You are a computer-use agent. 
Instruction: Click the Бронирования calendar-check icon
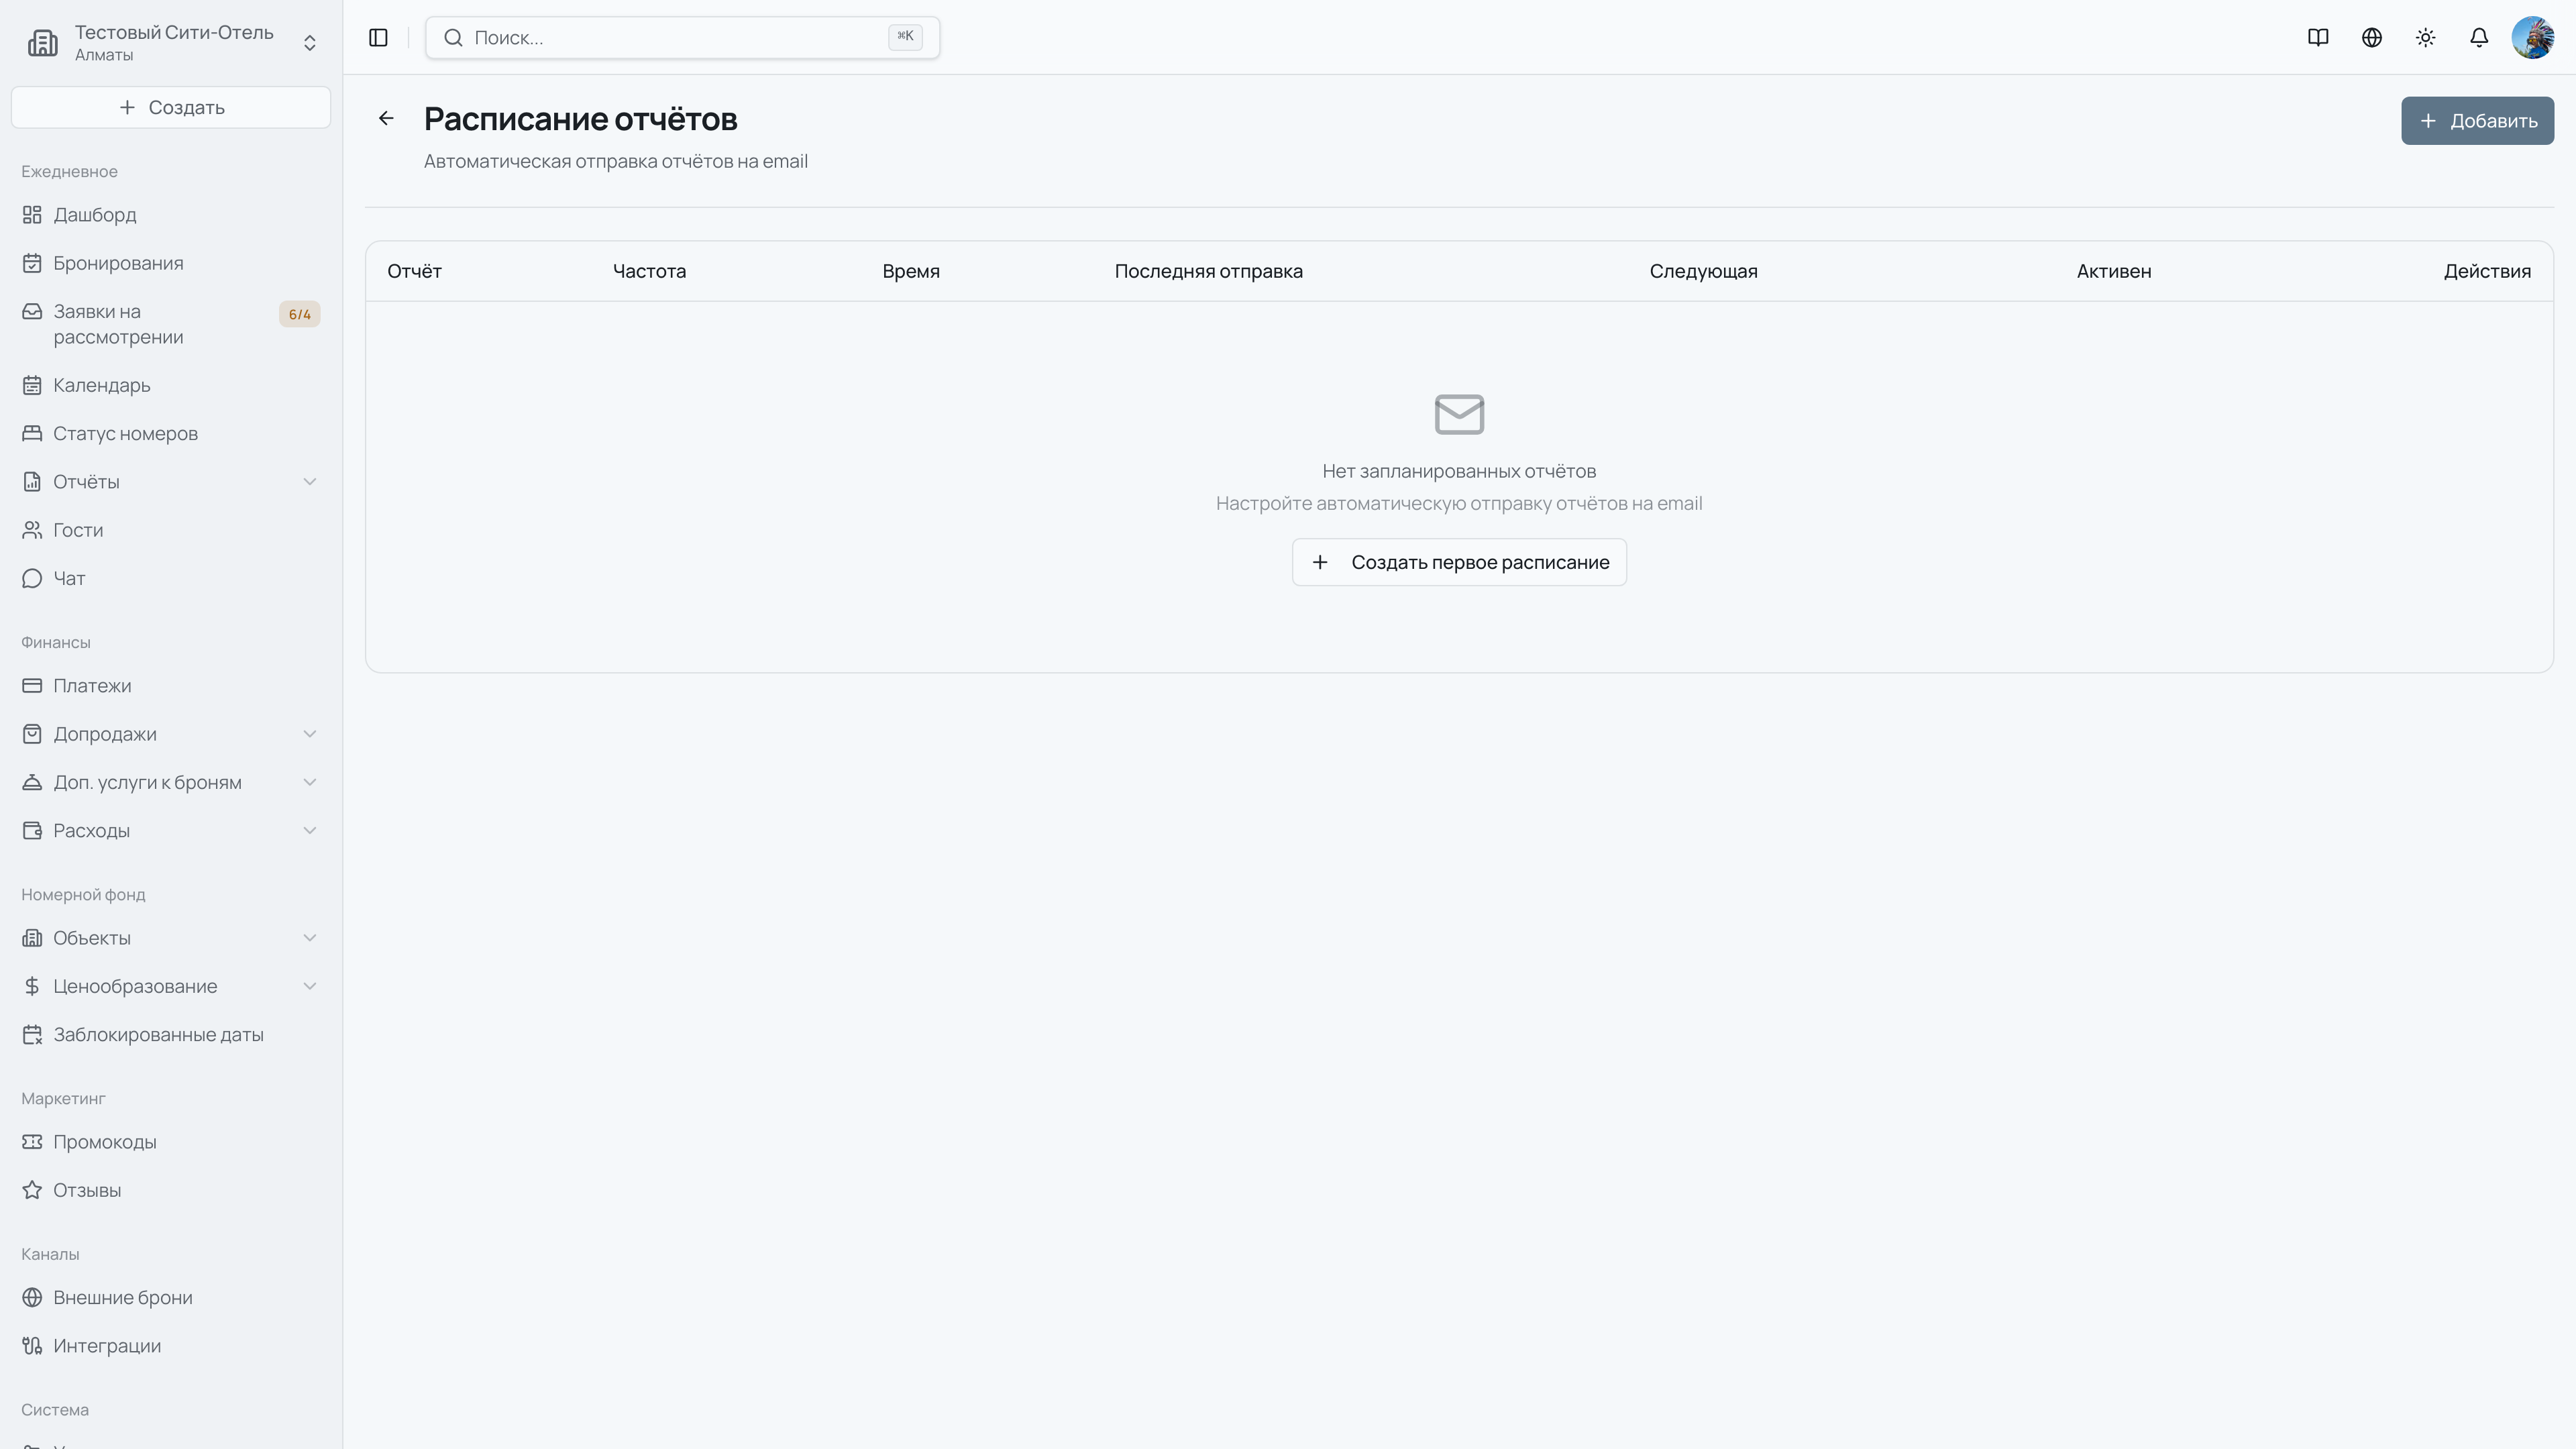(x=32, y=263)
